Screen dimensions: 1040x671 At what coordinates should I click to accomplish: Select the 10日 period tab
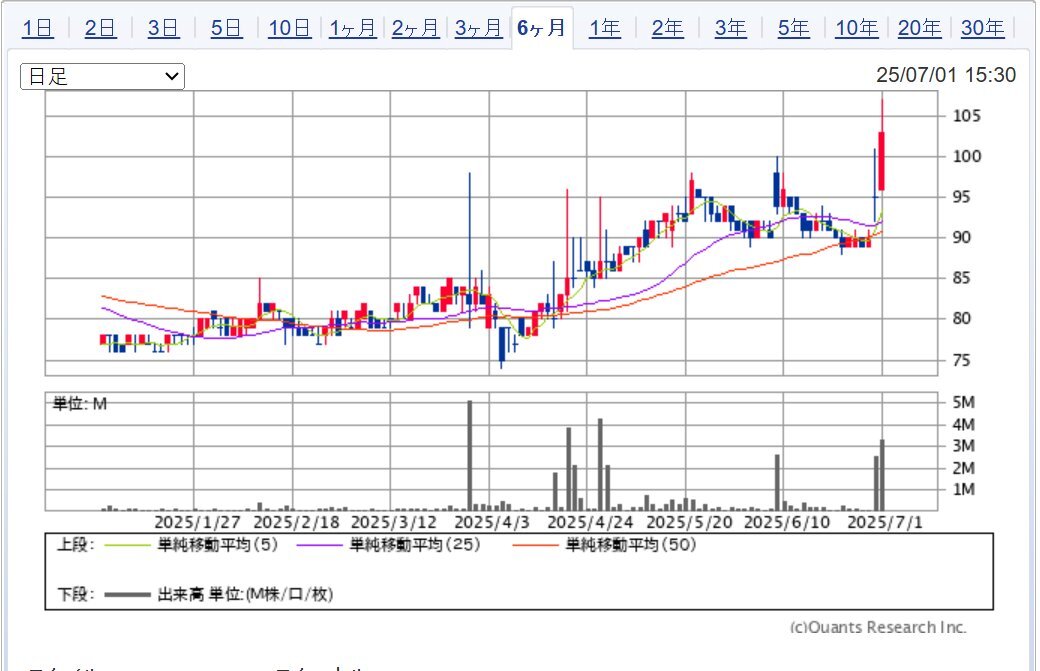290,29
